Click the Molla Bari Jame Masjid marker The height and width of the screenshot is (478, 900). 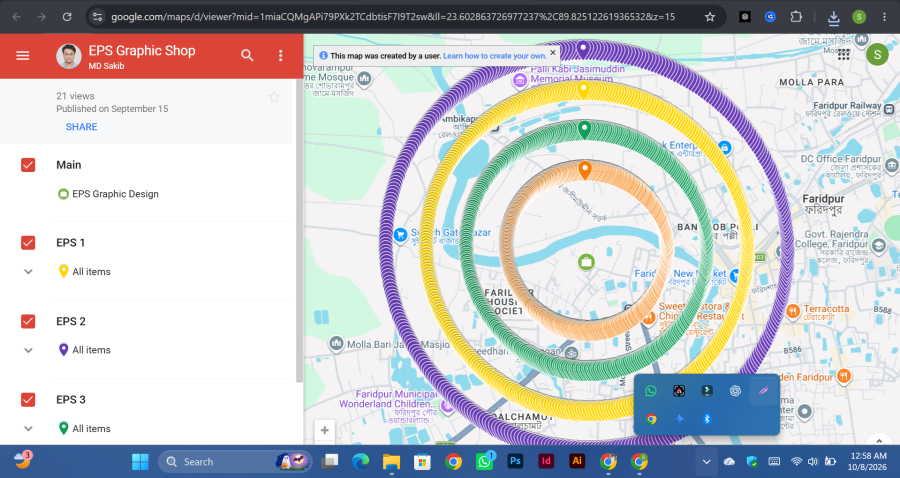pos(336,344)
